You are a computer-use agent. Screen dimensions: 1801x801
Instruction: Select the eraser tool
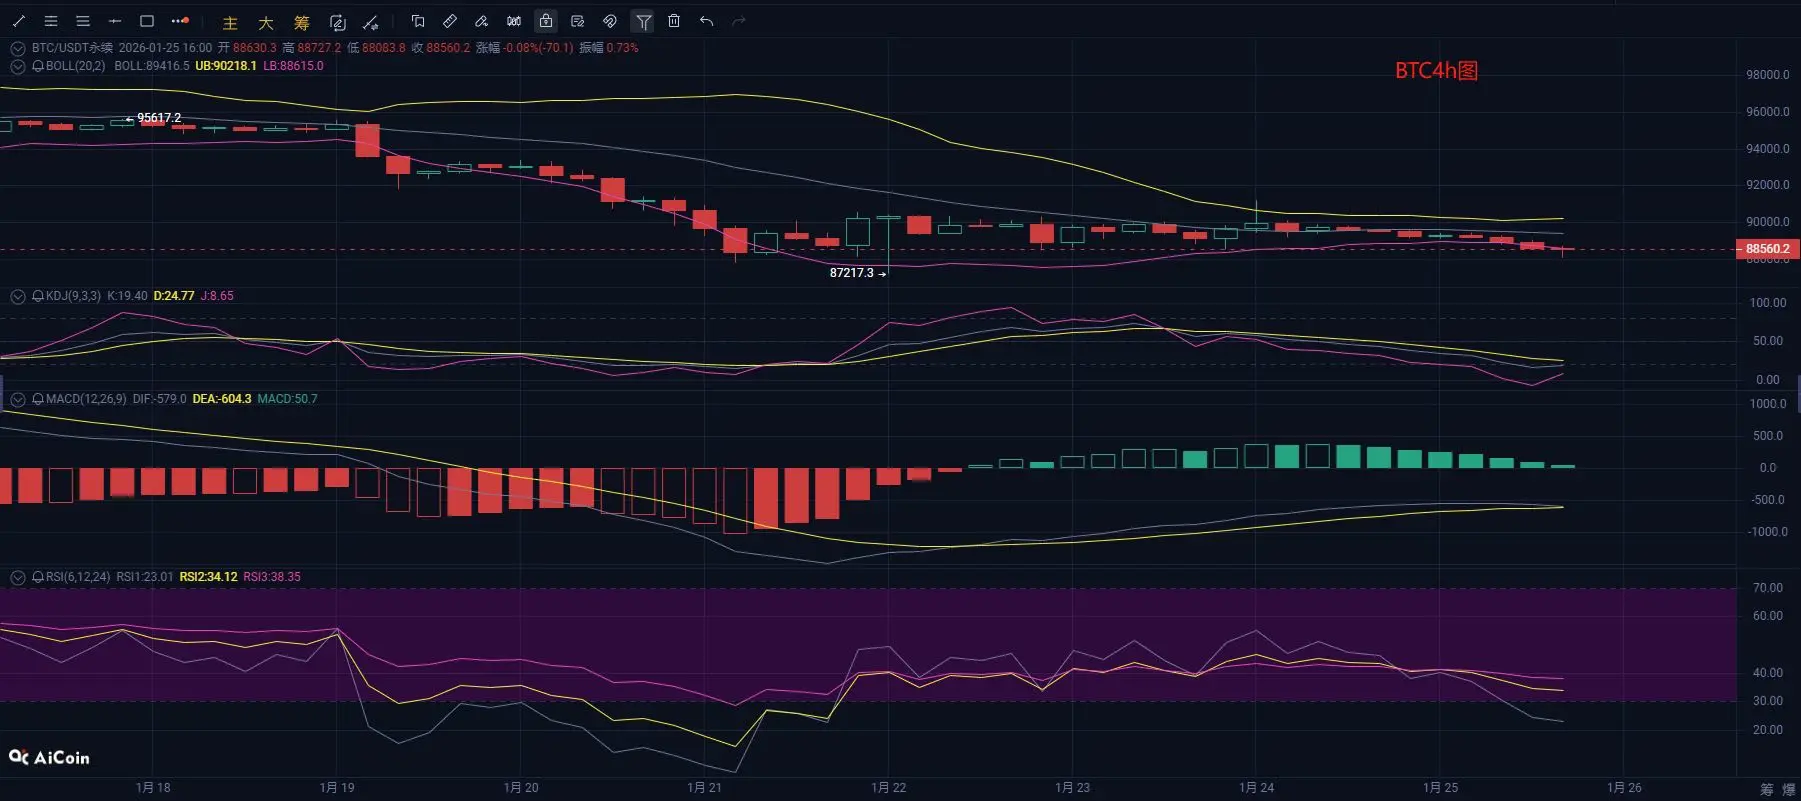(x=482, y=21)
